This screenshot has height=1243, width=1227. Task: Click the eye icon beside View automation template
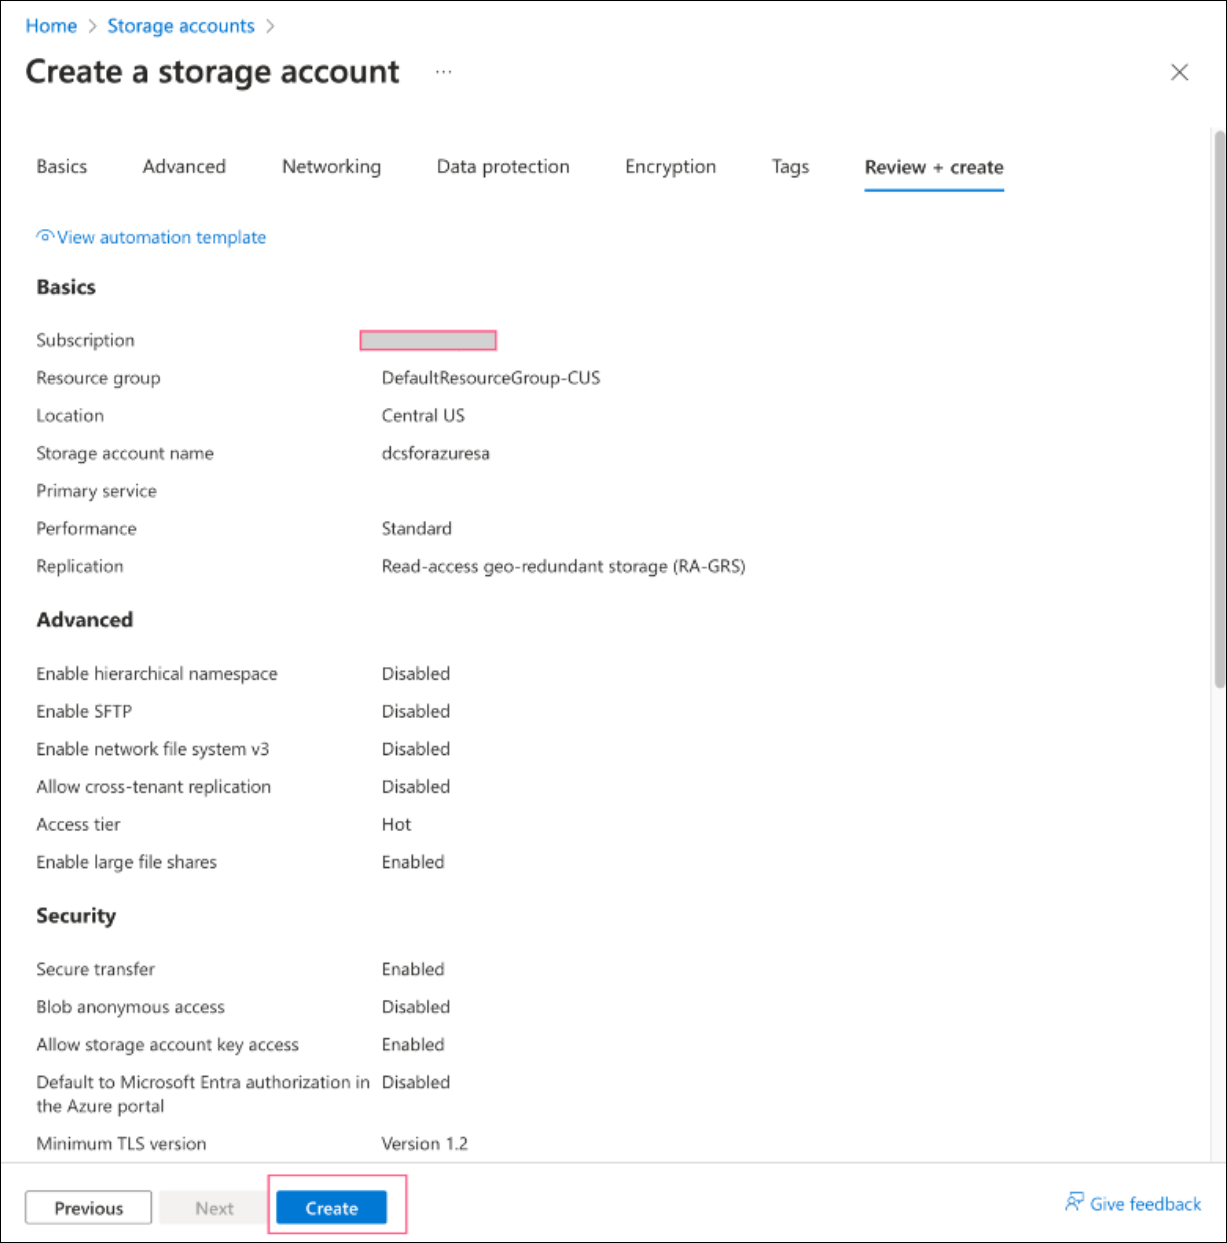[45, 236]
